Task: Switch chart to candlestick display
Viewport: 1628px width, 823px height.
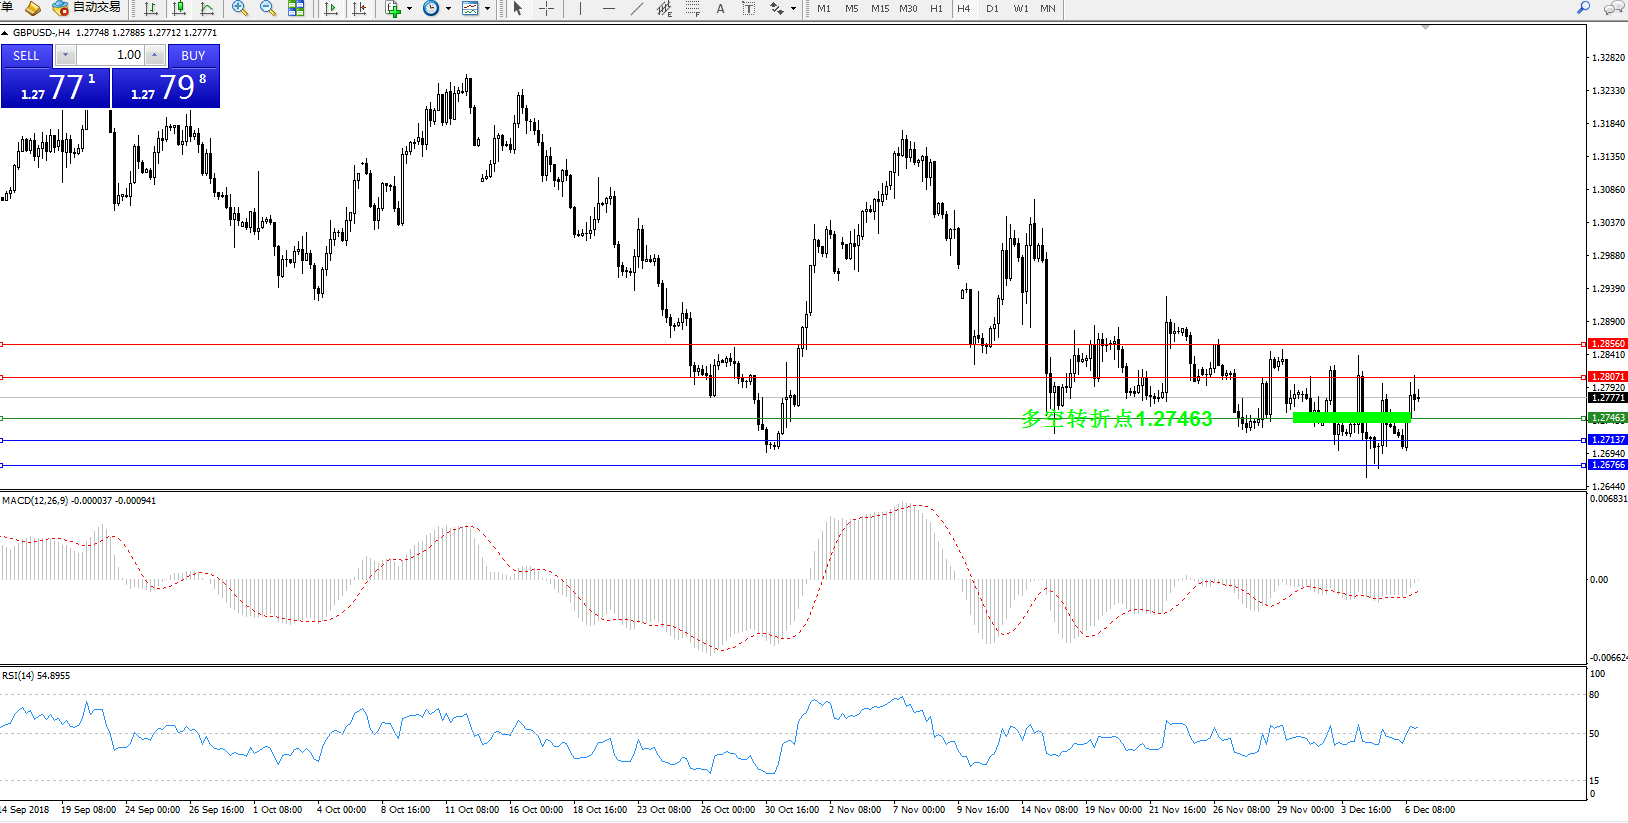Action: pyautogui.click(x=179, y=8)
